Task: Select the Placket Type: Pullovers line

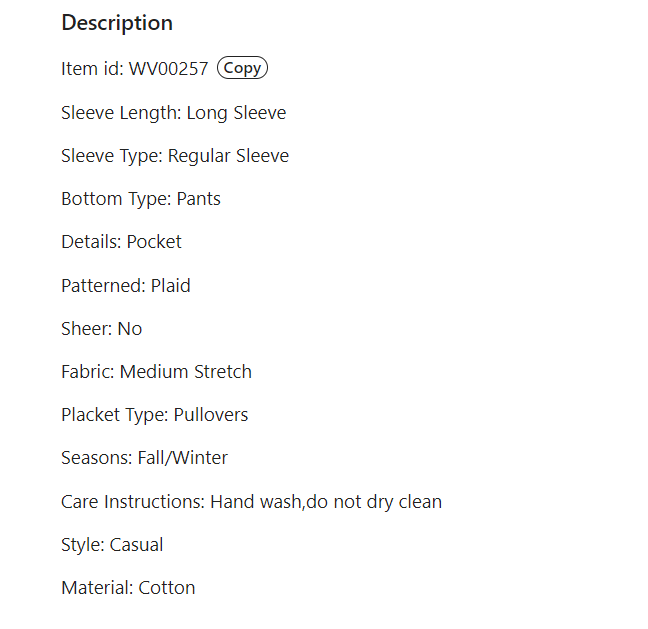Action: click(155, 415)
